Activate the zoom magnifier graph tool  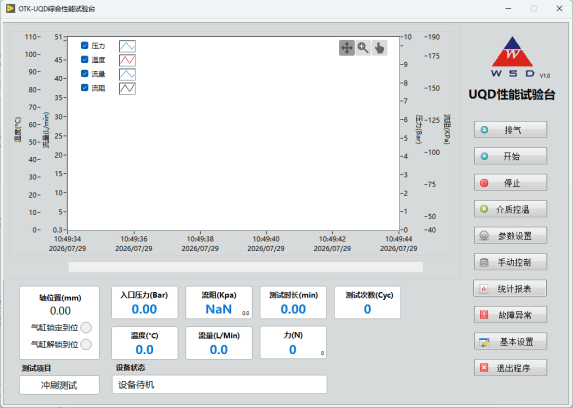point(363,48)
